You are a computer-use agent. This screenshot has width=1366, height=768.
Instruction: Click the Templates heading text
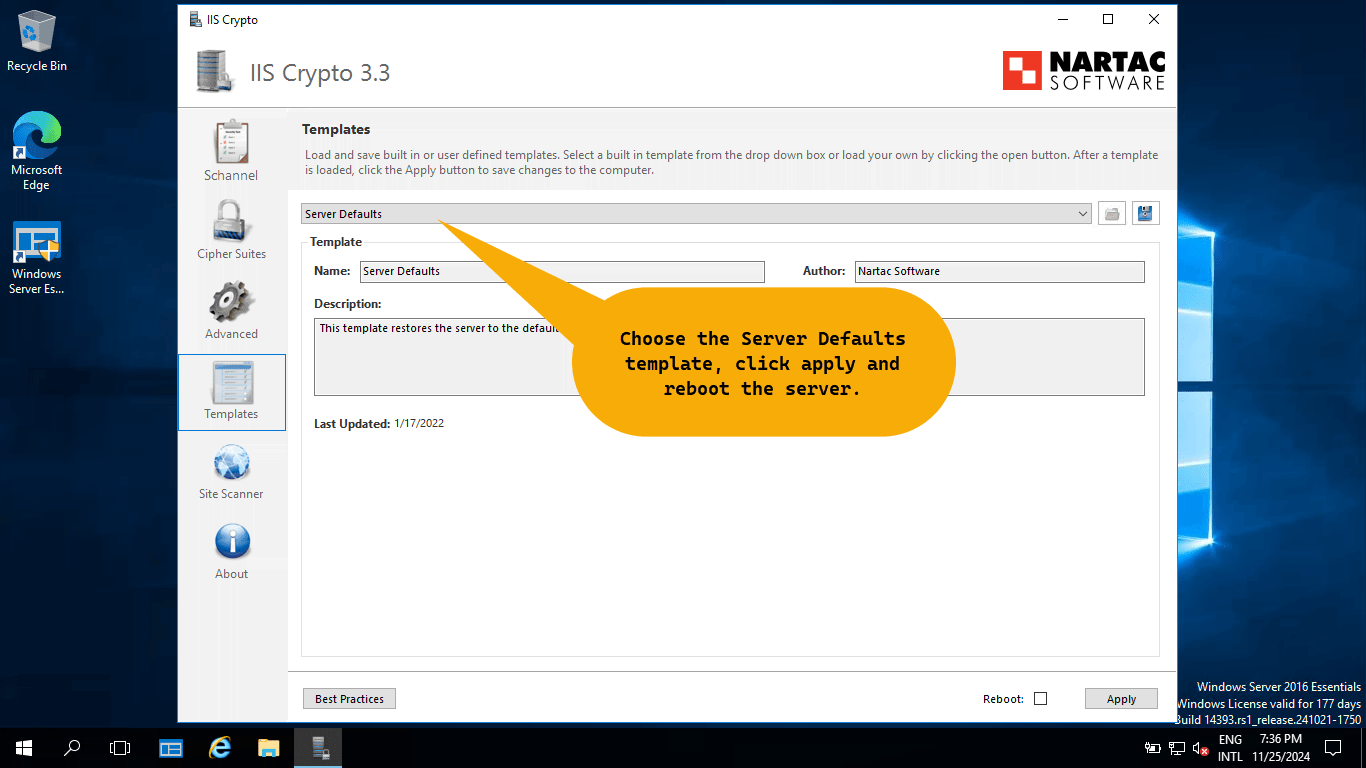(336, 129)
